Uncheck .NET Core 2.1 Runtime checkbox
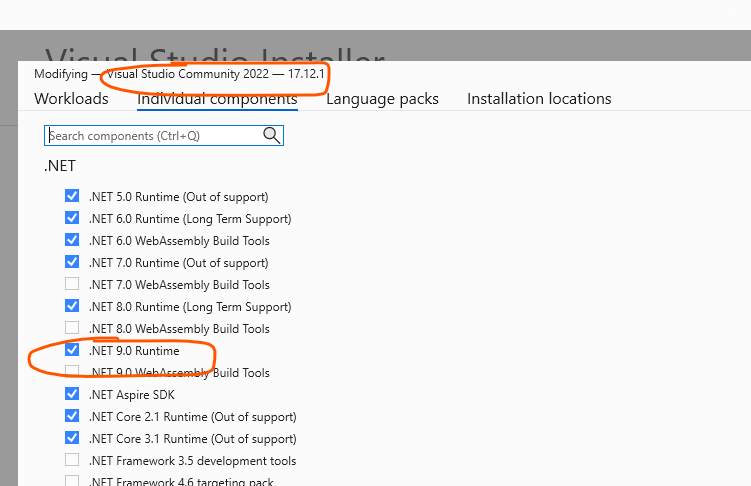Viewport: 751px width, 486px height. click(72, 416)
